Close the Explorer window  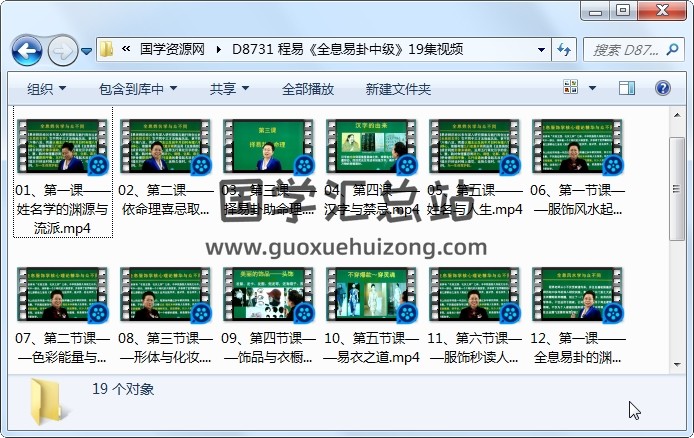tap(662, 11)
